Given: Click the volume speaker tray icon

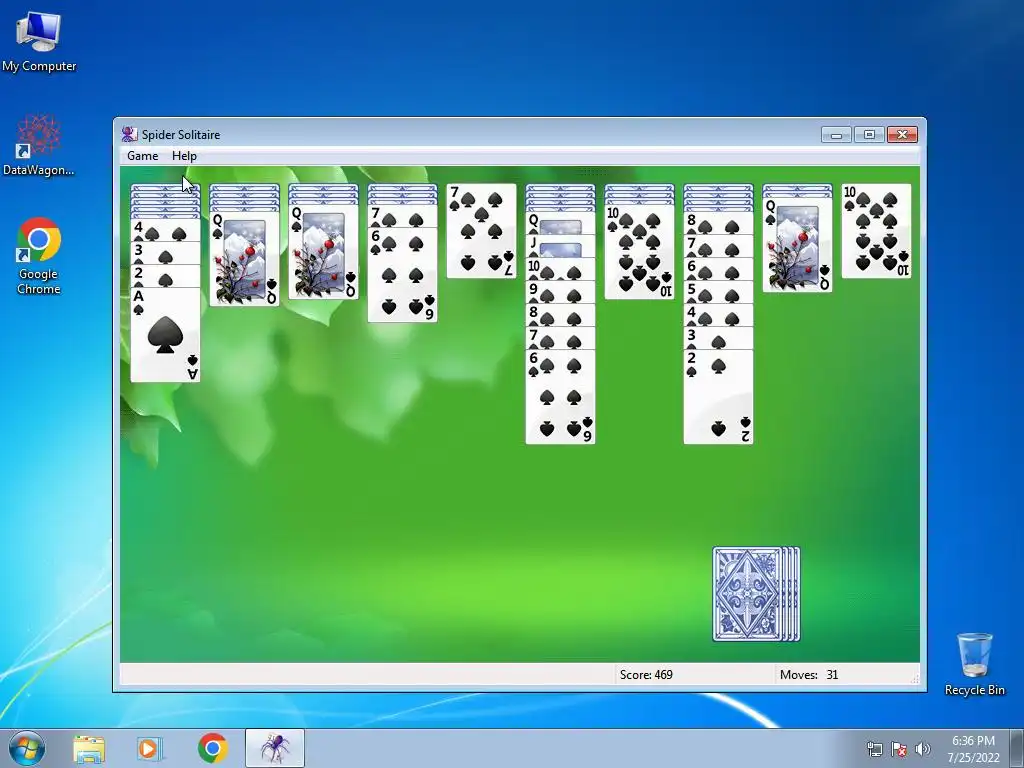Looking at the screenshot, I should [x=922, y=749].
